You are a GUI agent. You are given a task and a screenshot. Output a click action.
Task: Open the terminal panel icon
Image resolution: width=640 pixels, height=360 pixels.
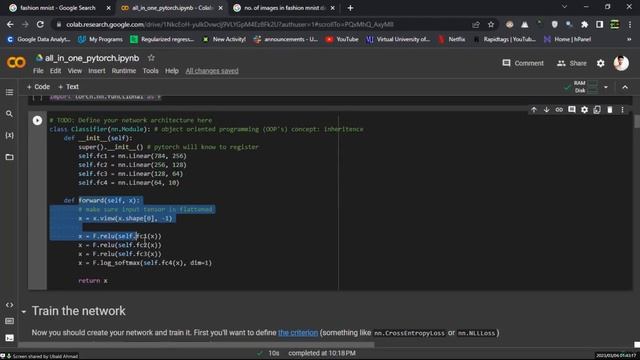click(x=9, y=338)
